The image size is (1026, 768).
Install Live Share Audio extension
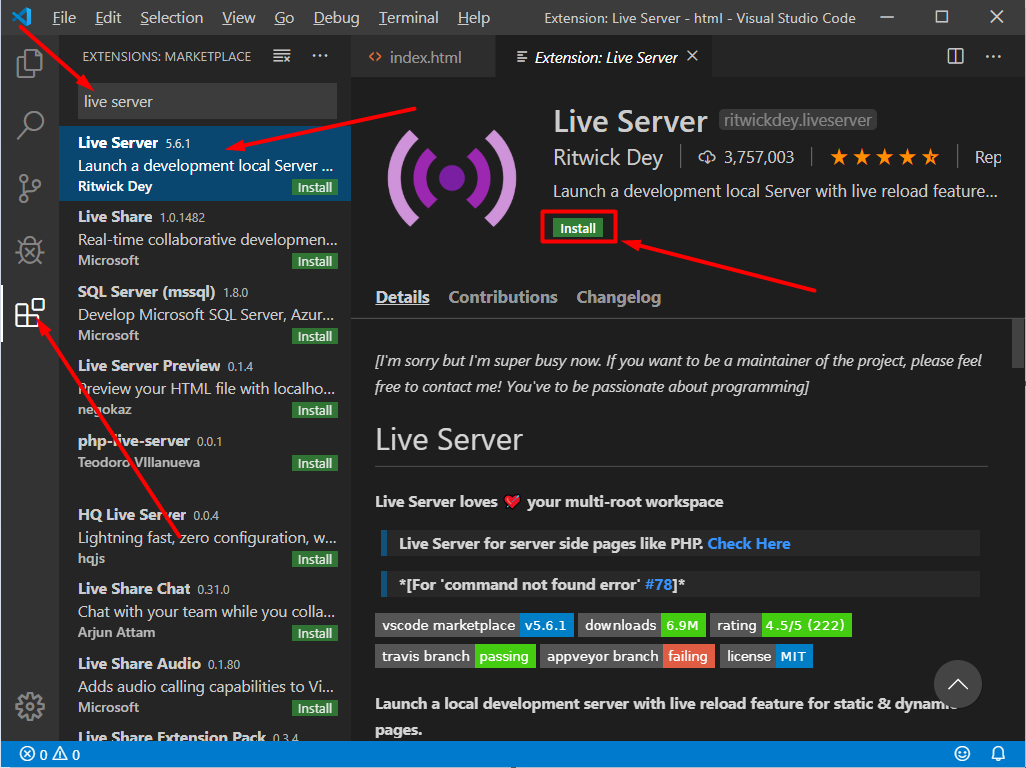[x=315, y=708]
